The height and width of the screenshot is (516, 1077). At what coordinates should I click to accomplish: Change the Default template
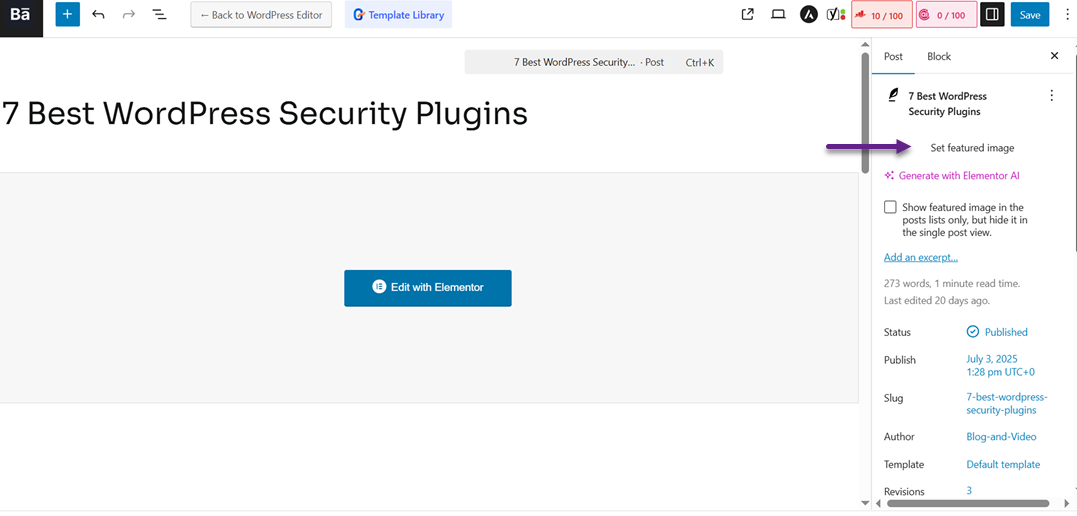tap(1003, 464)
